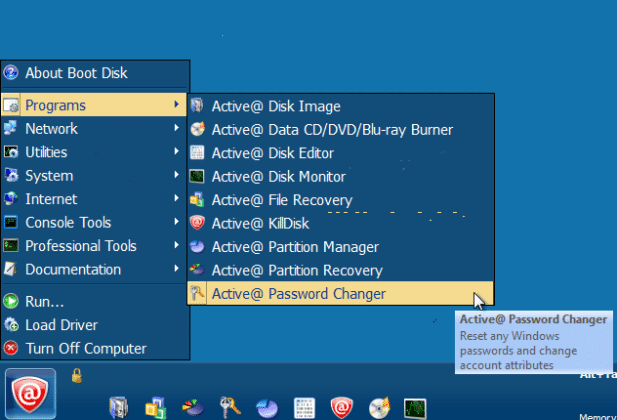Open Active@ Disk Monitor from Programs submenu
The width and height of the screenshot is (617, 420).
[340, 176]
